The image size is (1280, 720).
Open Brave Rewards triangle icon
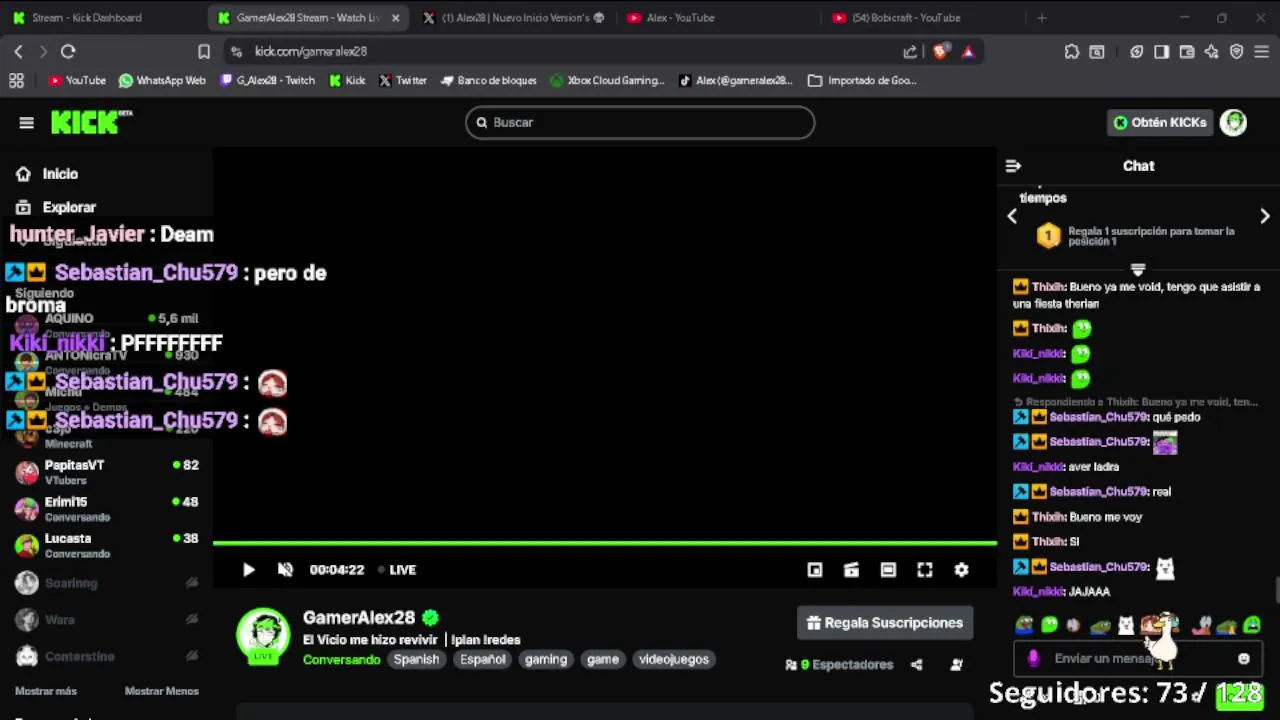click(968, 51)
